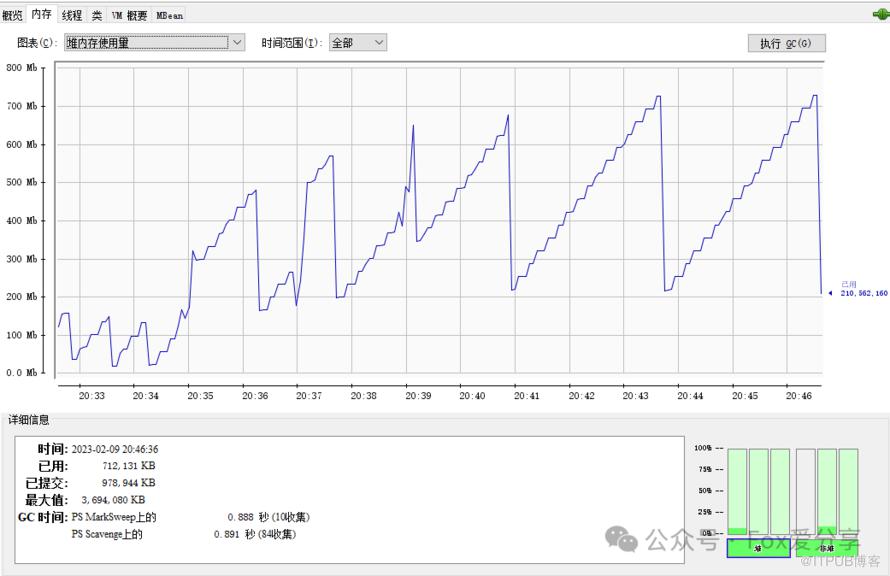The height and width of the screenshot is (576, 890).
Task: Go to the VM 概要 tab
Action: click(x=129, y=15)
